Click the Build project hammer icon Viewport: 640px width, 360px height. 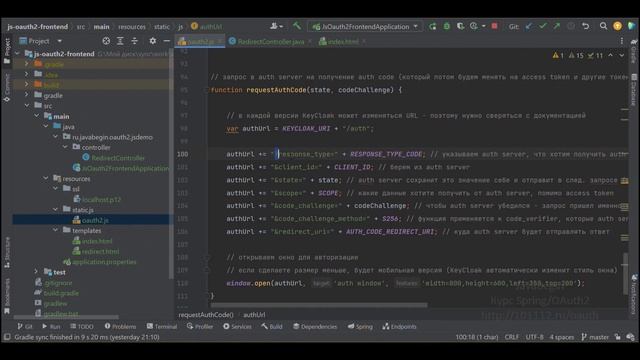297,27
